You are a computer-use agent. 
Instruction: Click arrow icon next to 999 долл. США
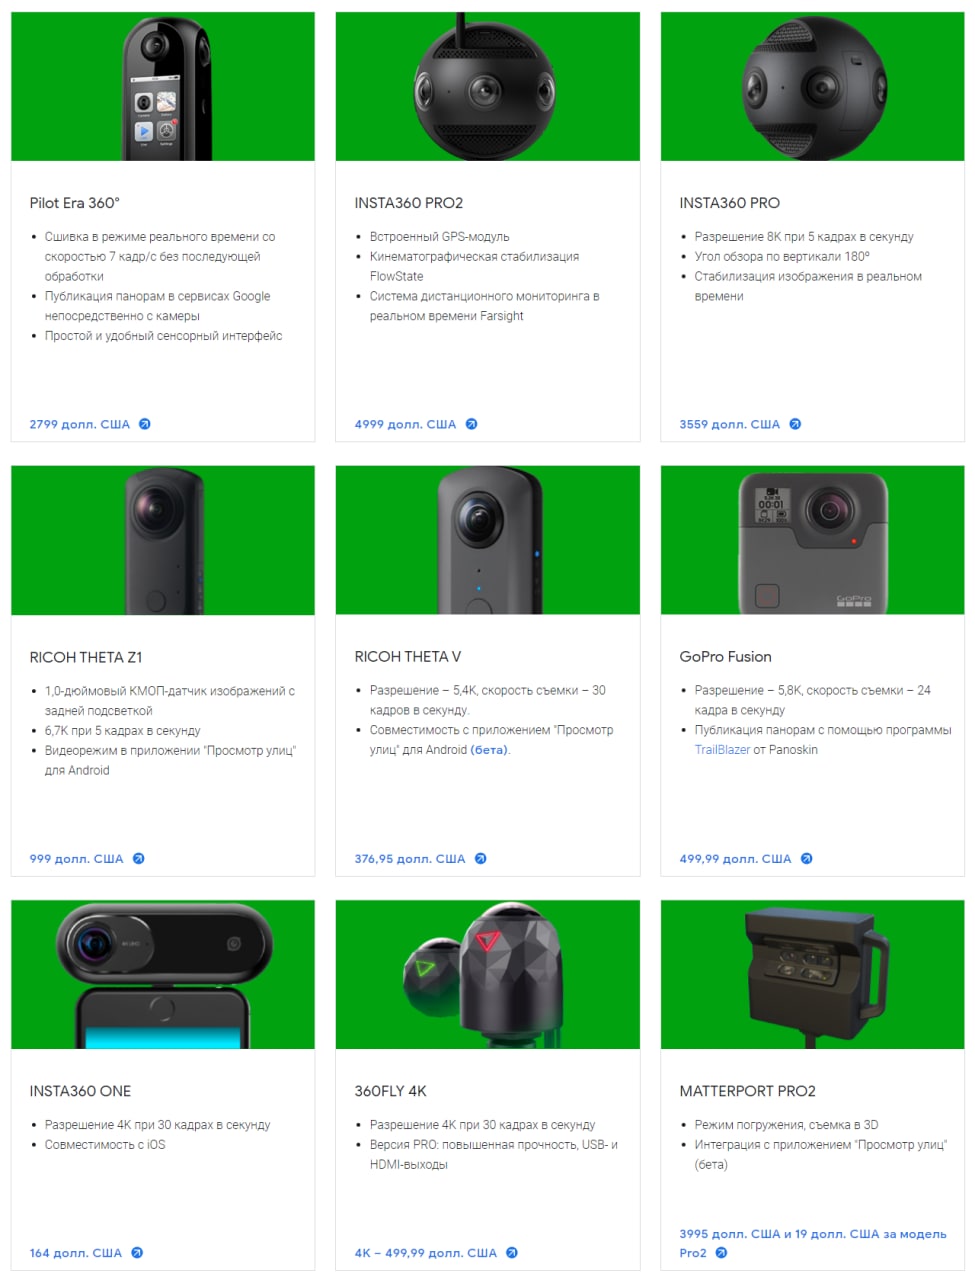point(139,858)
